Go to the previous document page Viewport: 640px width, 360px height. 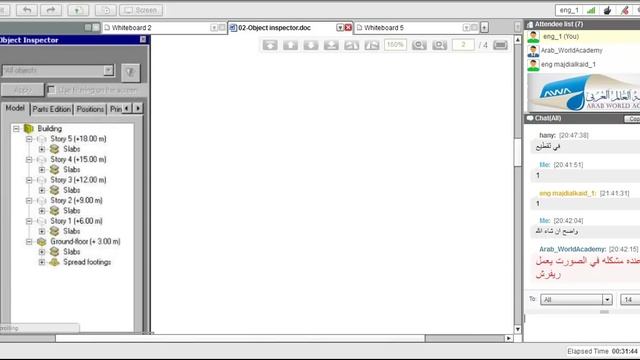(290, 45)
